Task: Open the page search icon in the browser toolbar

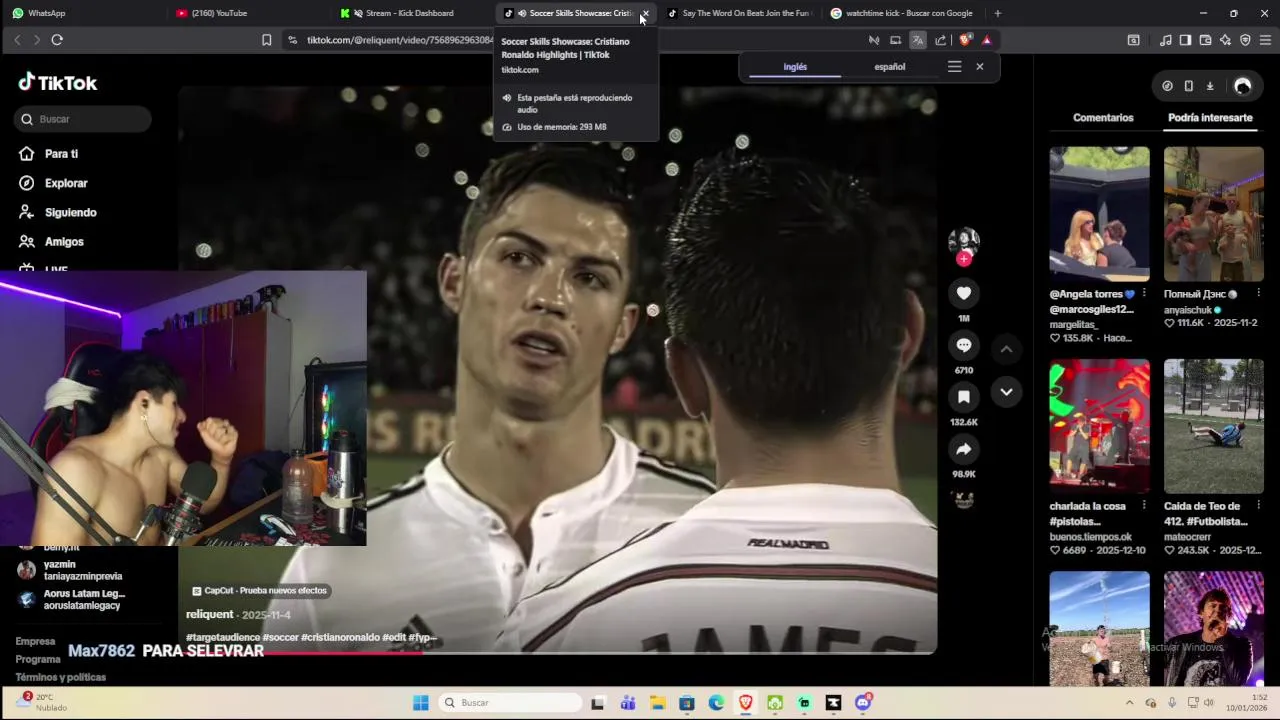Action: [1133, 40]
